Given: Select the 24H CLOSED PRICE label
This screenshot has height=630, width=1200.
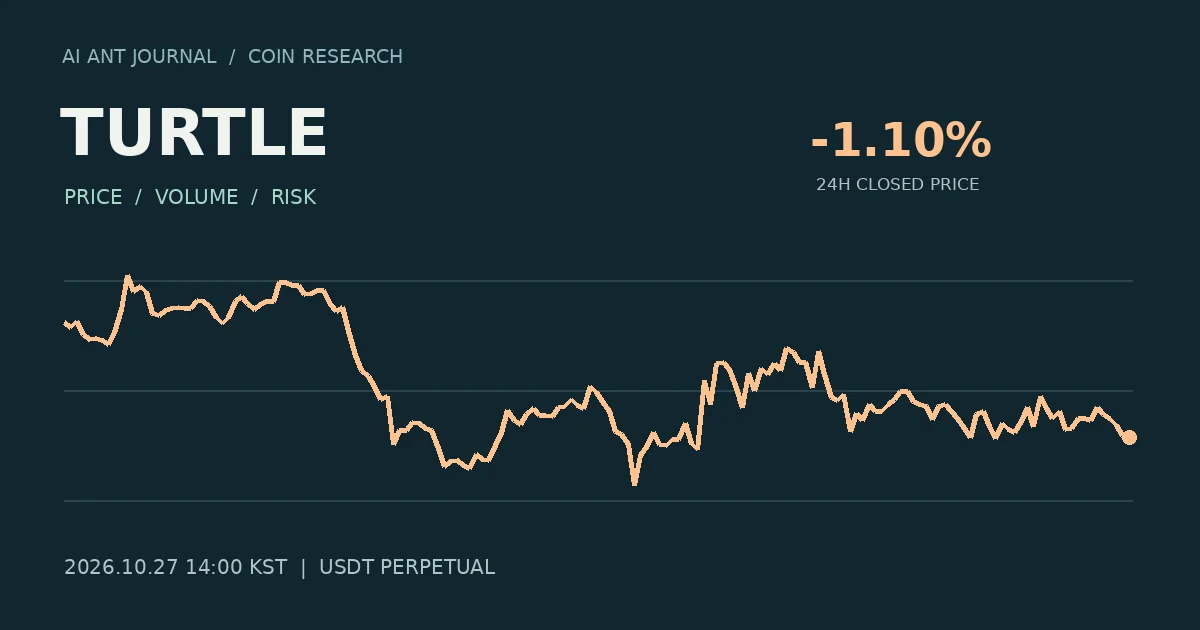Looking at the screenshot, I should (x=897, y=185).
